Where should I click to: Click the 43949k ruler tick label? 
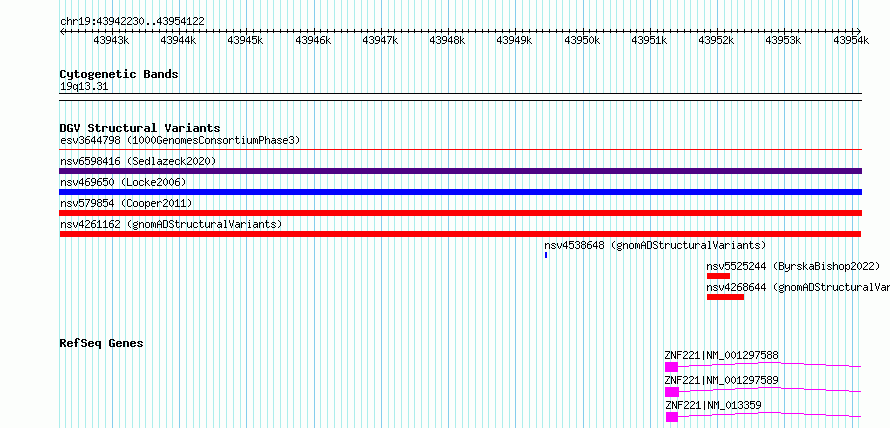[x=514, y=40]
